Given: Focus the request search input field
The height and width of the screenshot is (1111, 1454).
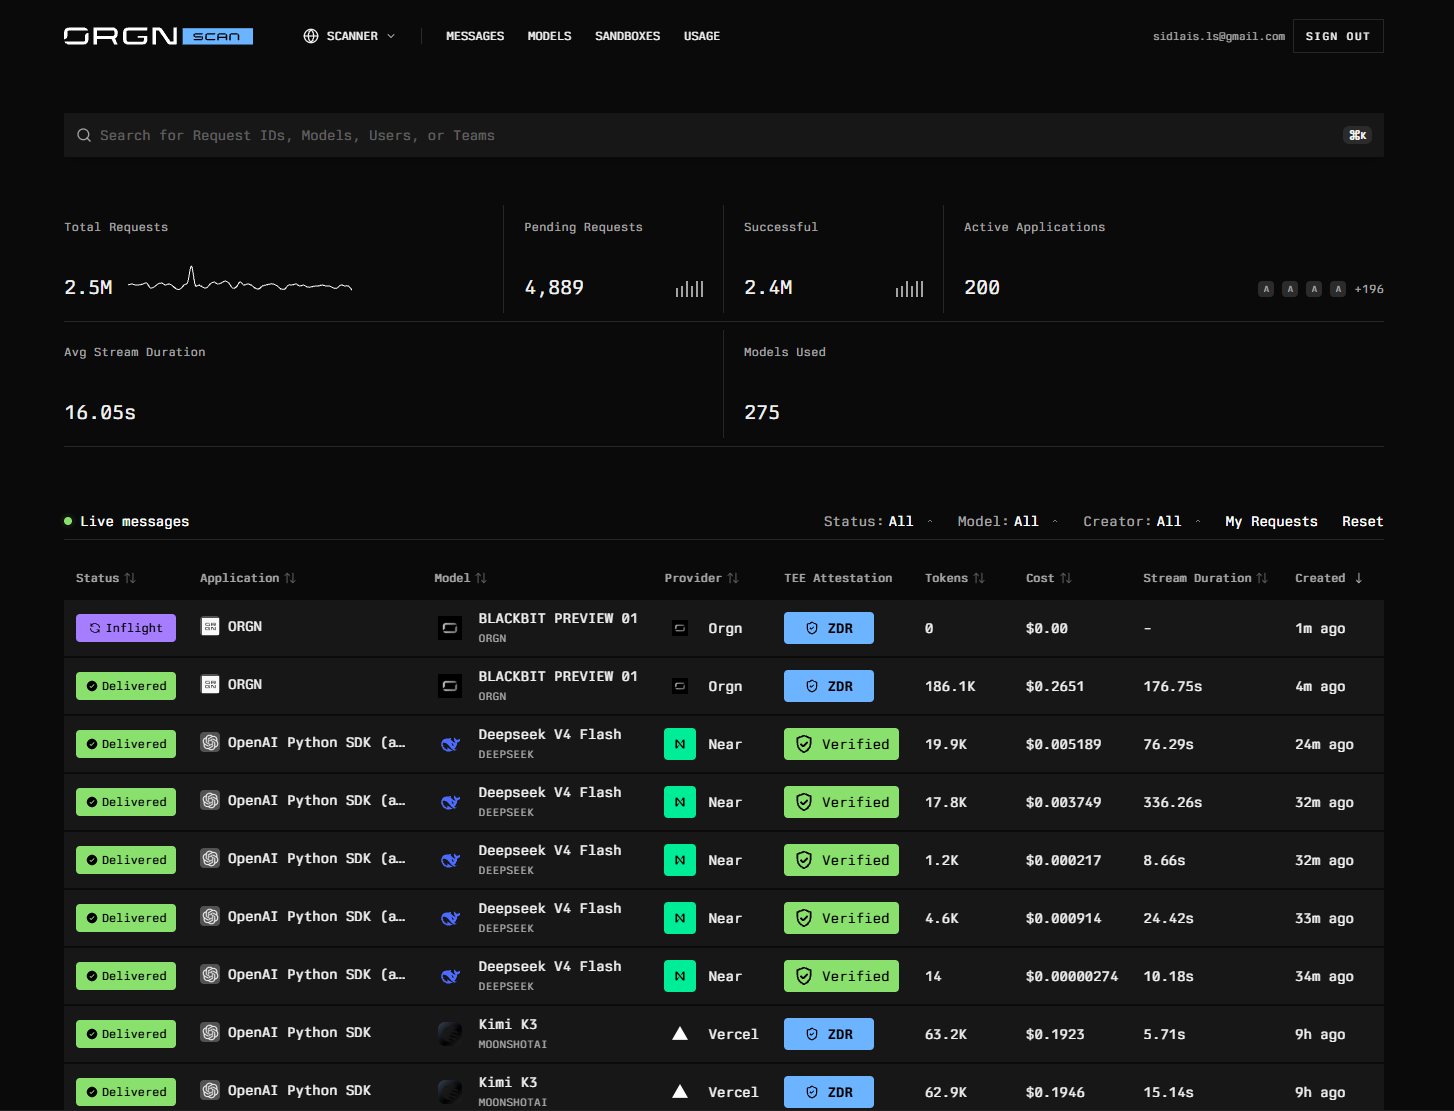Looking at the screenshot, I should [x=724, y=135].
